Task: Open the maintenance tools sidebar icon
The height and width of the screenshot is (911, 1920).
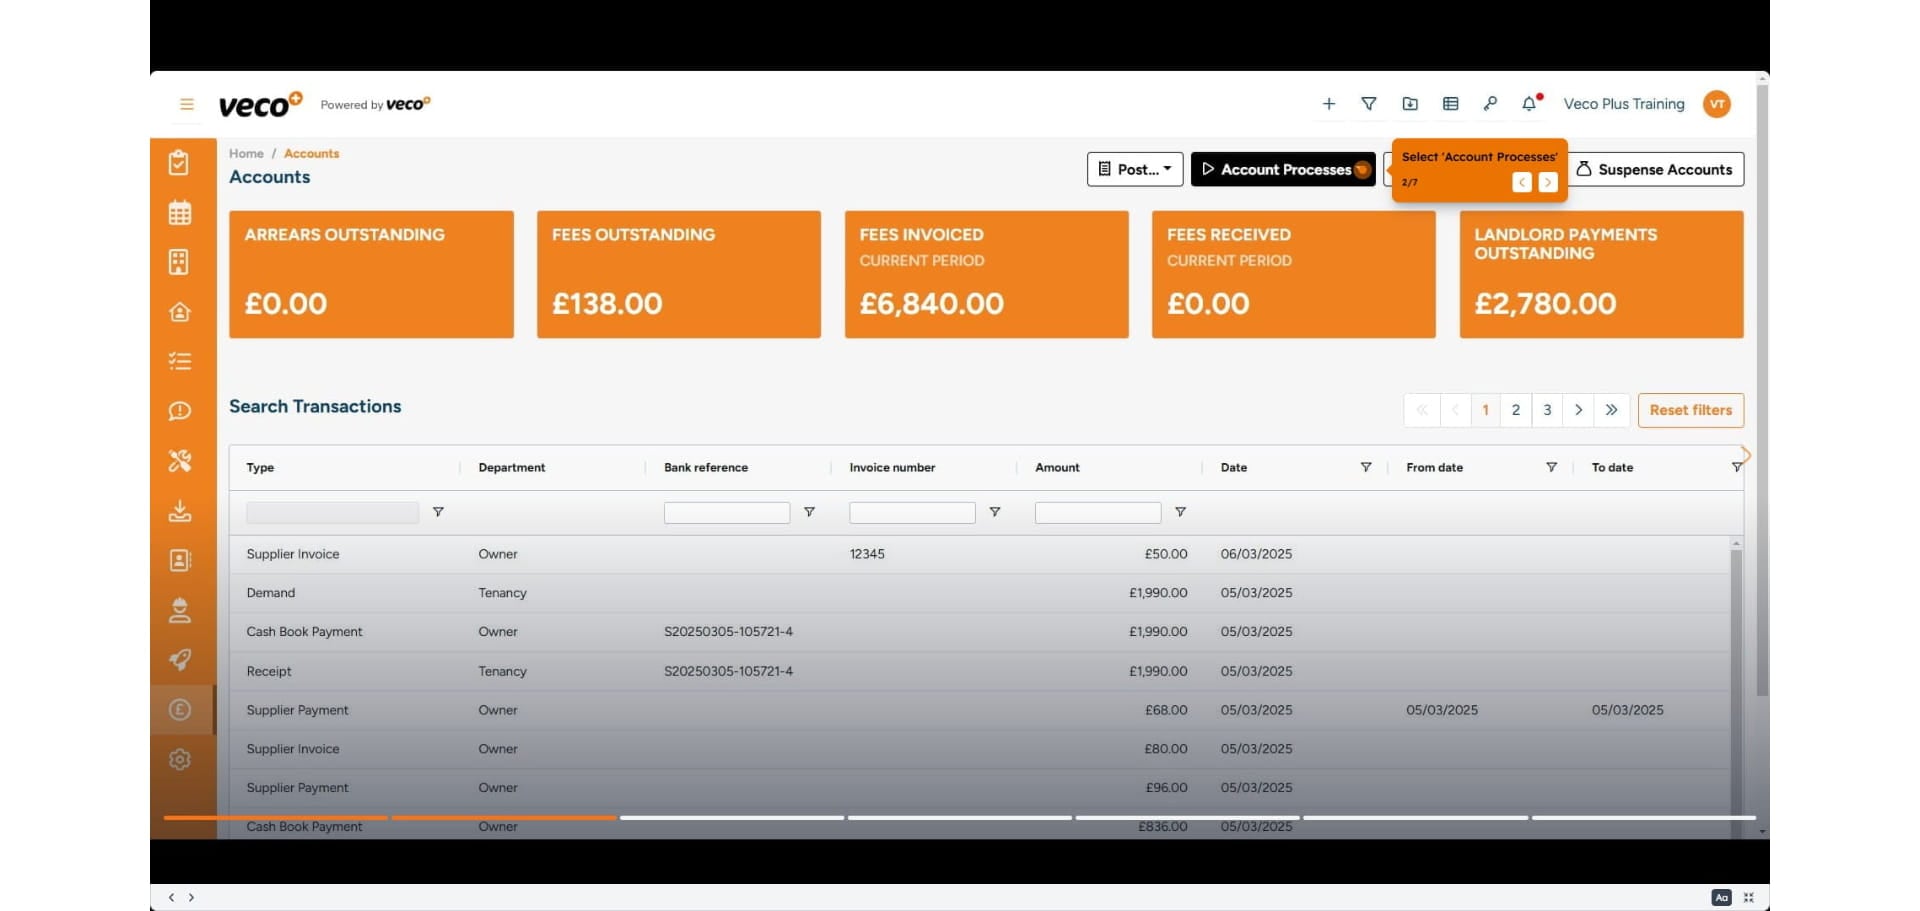Action: tap(180, 461)
